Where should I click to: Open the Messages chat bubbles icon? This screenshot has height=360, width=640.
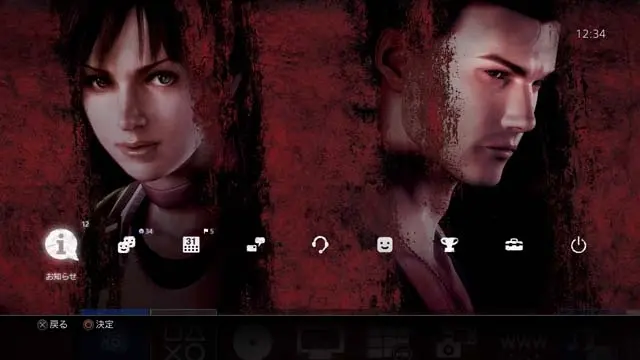[x=256, y=245]
